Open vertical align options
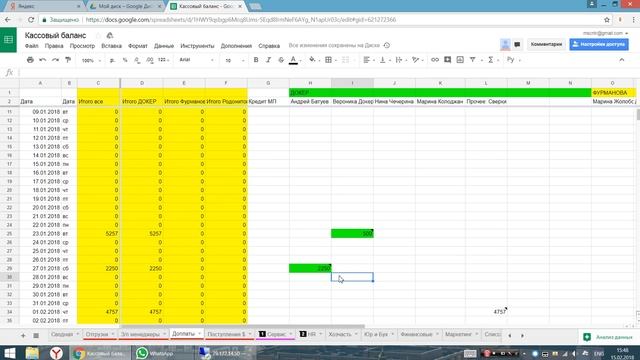 (x=382, y=60)
